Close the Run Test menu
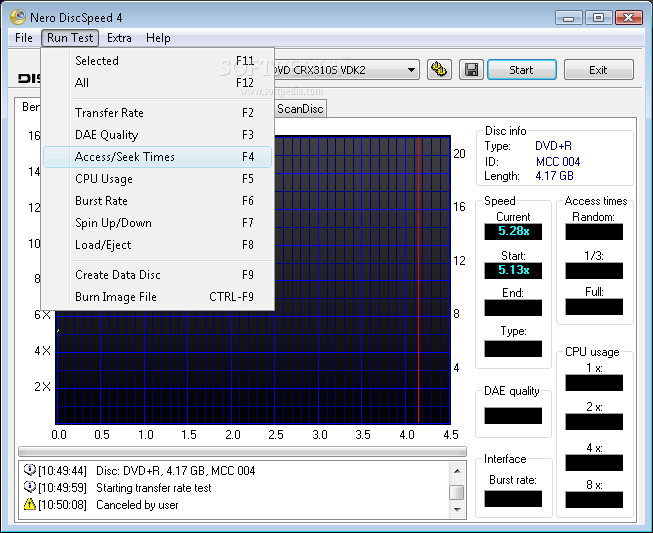This screenshot has width=653, height=533. pyautogui.click(x=70, y=38)
